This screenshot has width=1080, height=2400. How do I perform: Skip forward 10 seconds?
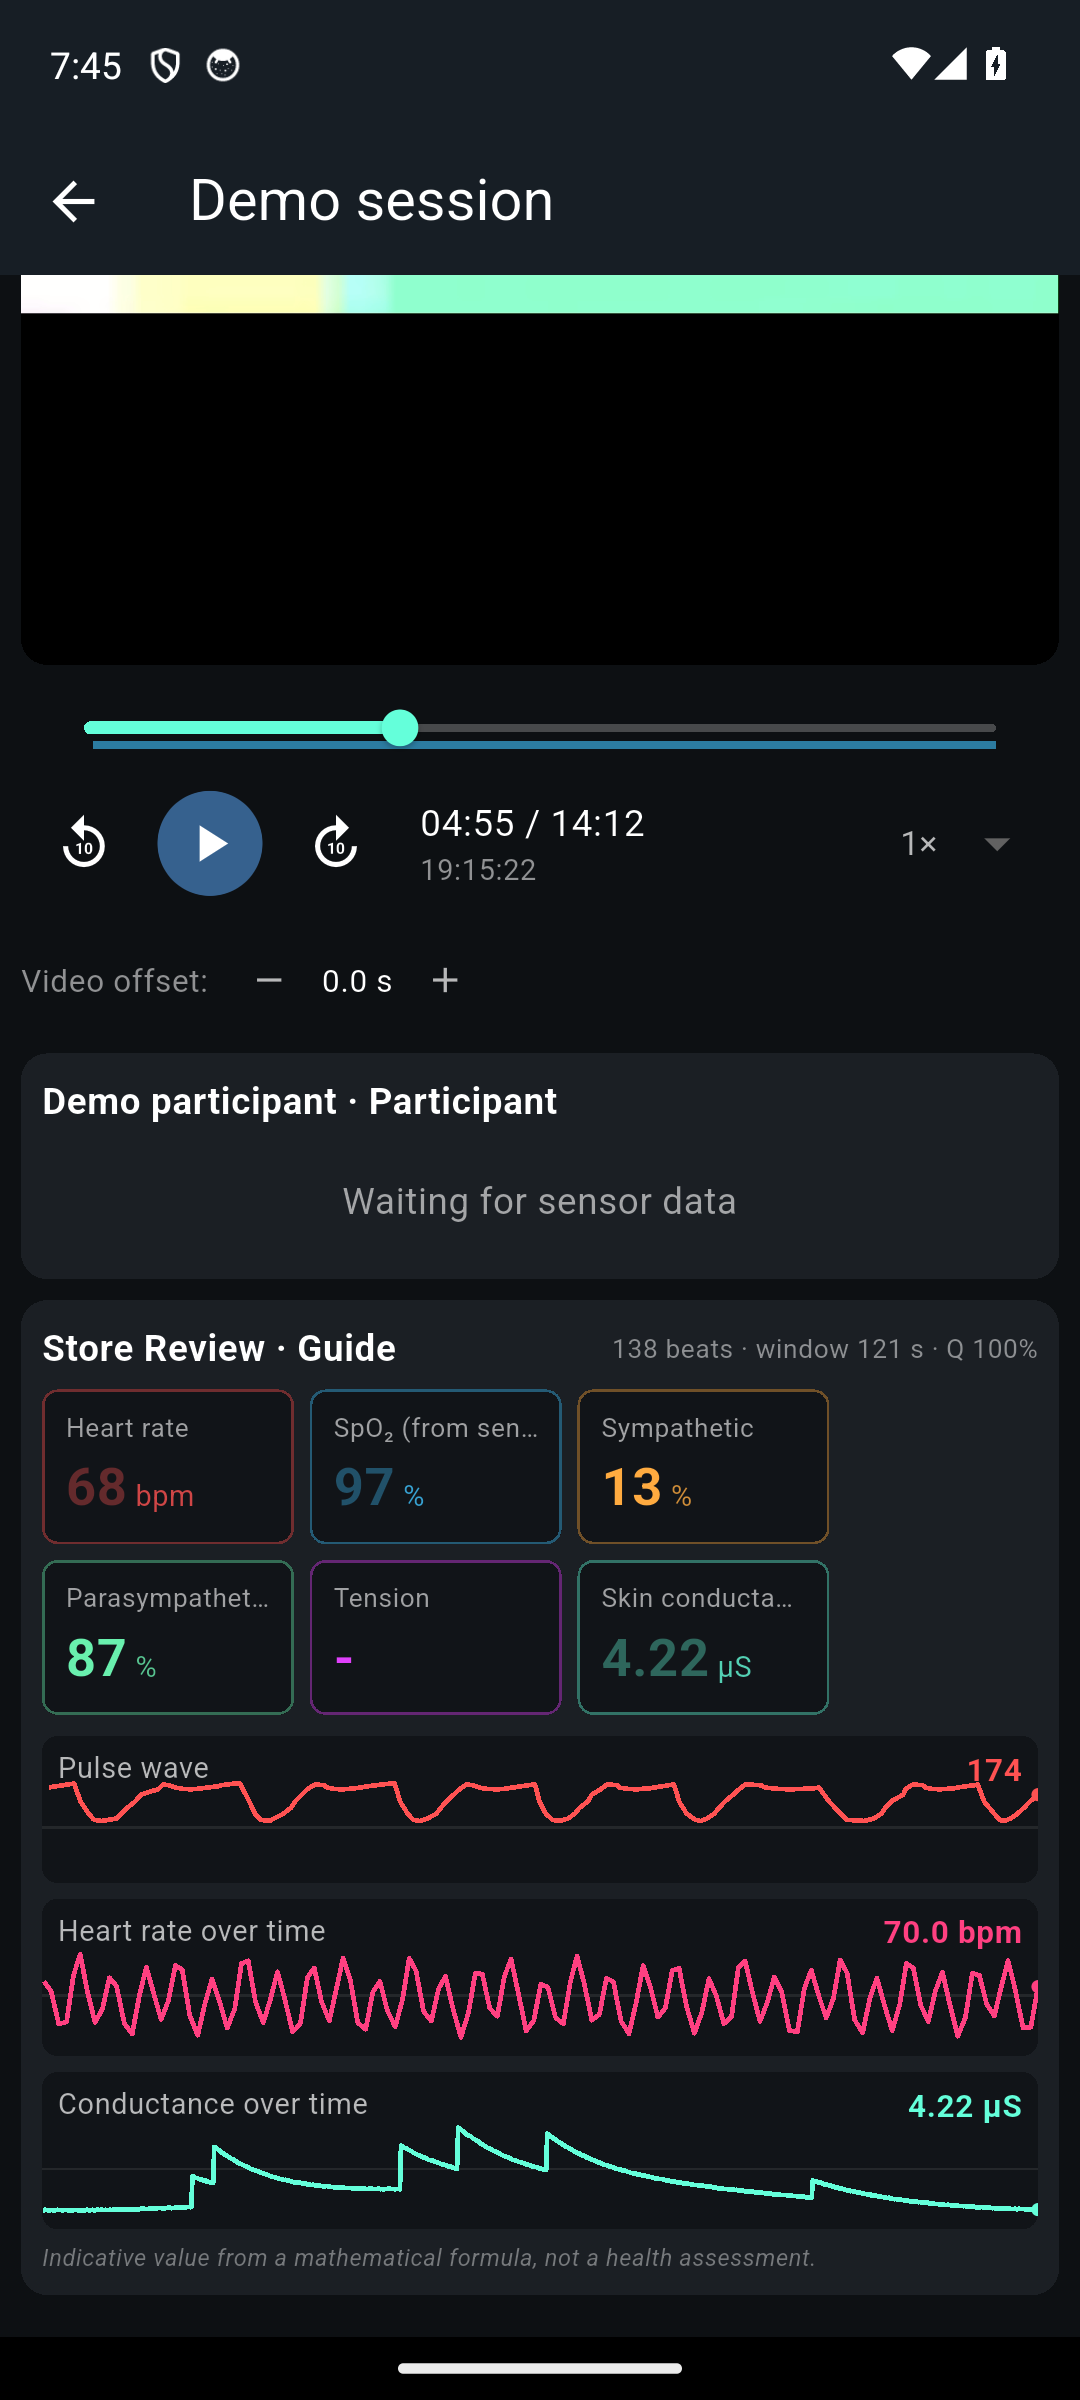point(336,843)
